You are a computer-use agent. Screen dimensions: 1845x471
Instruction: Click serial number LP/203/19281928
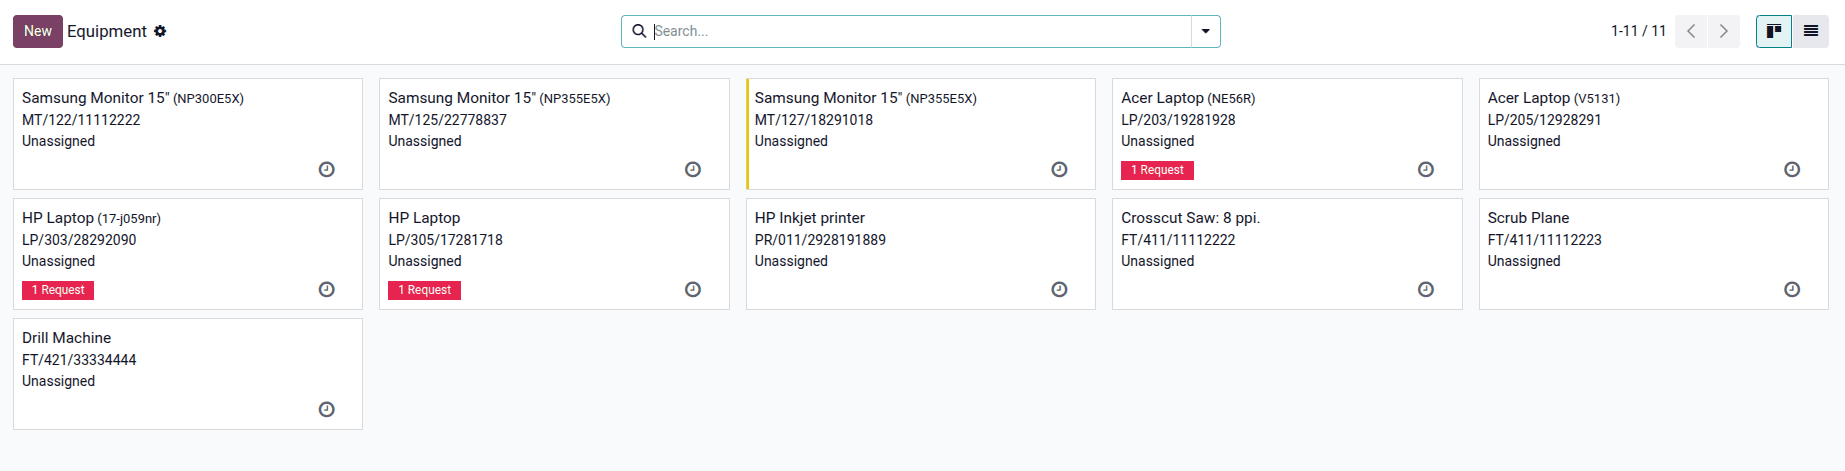[x=1178, y=120]
